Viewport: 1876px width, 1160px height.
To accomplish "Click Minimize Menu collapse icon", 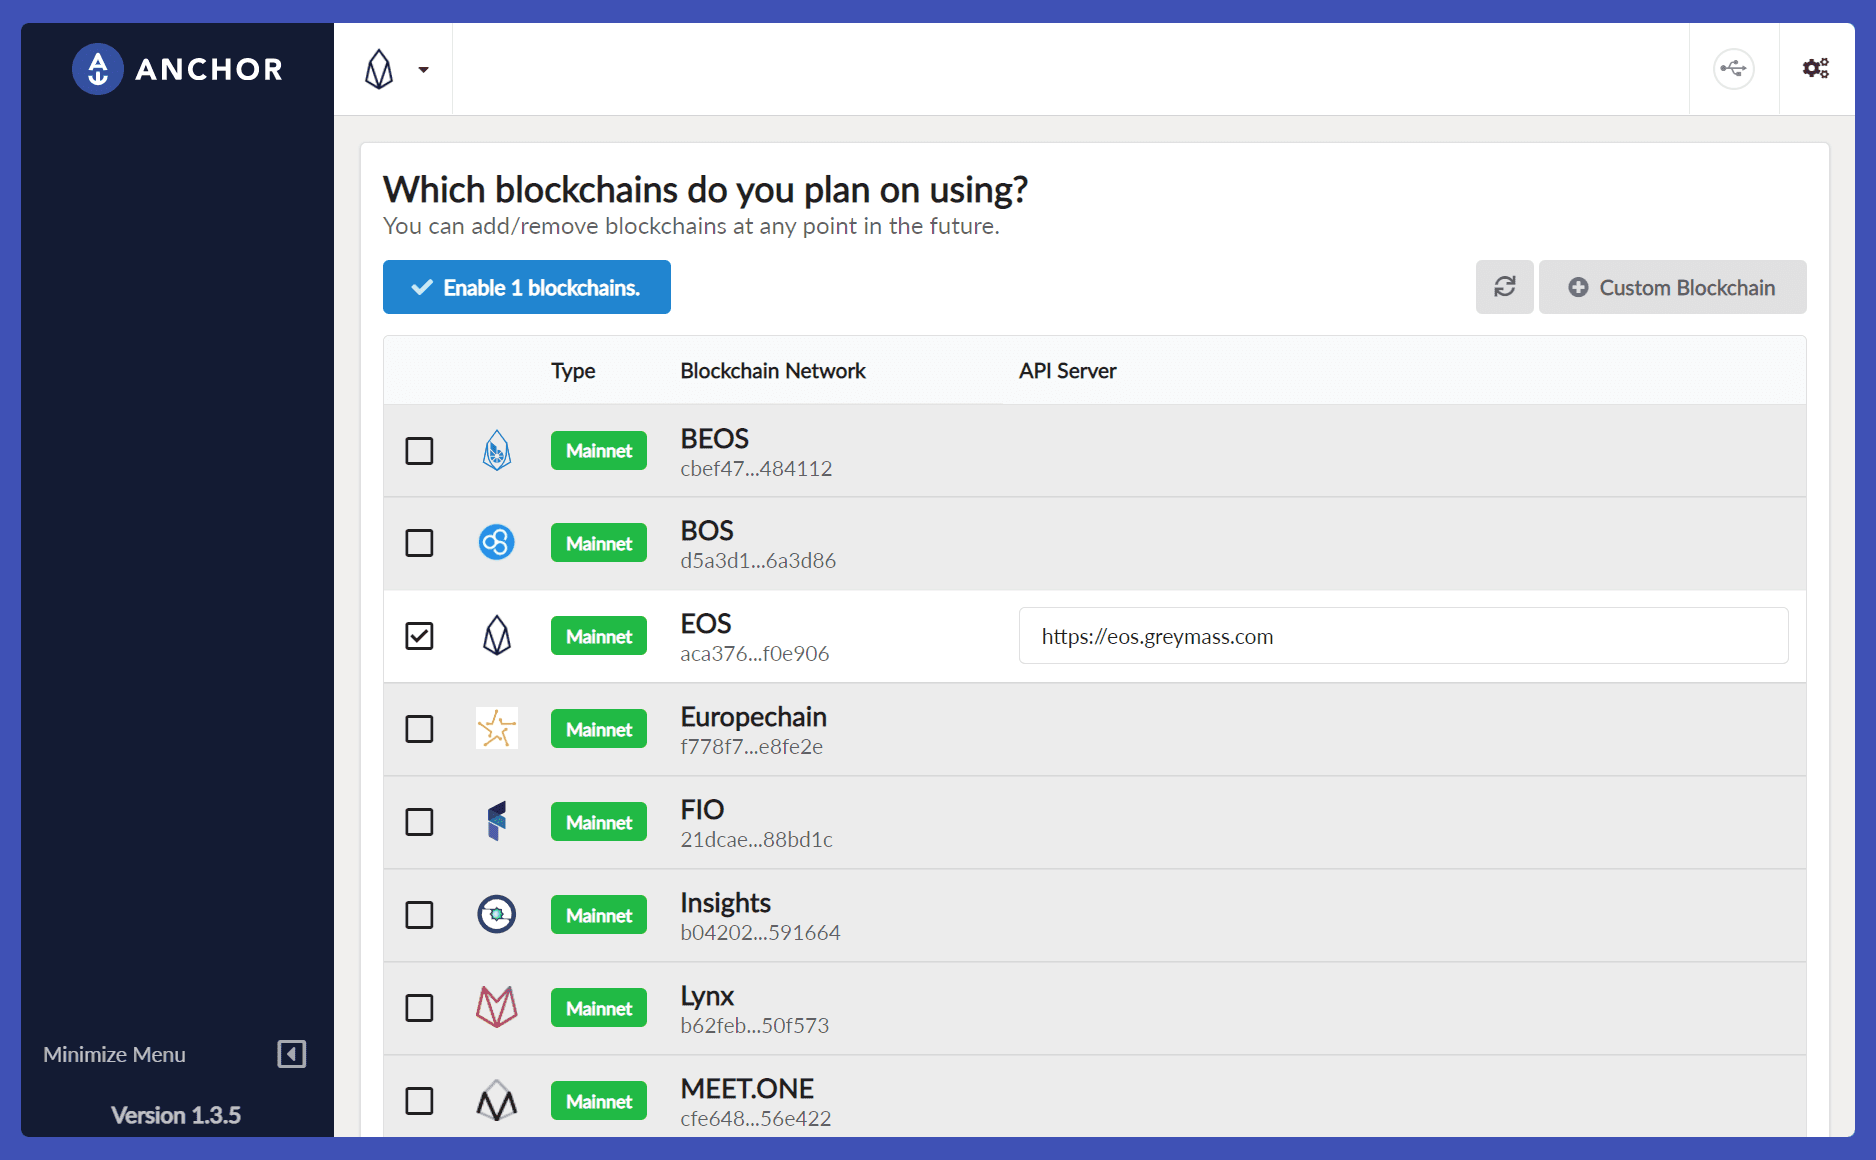I will (291, 1054).
